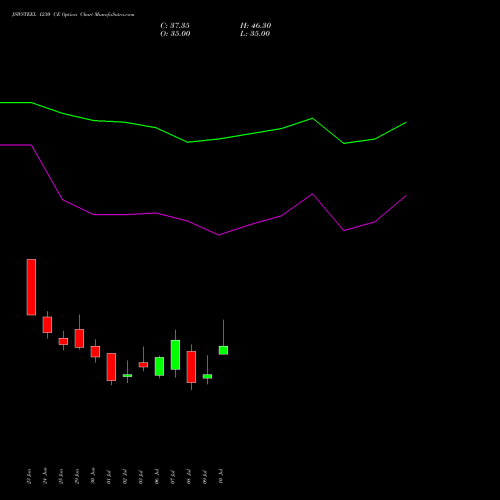This screenshot has width=500, height=500.
Task: Click the JSWSTEEL CE Option Chart title
Action: 73,15
